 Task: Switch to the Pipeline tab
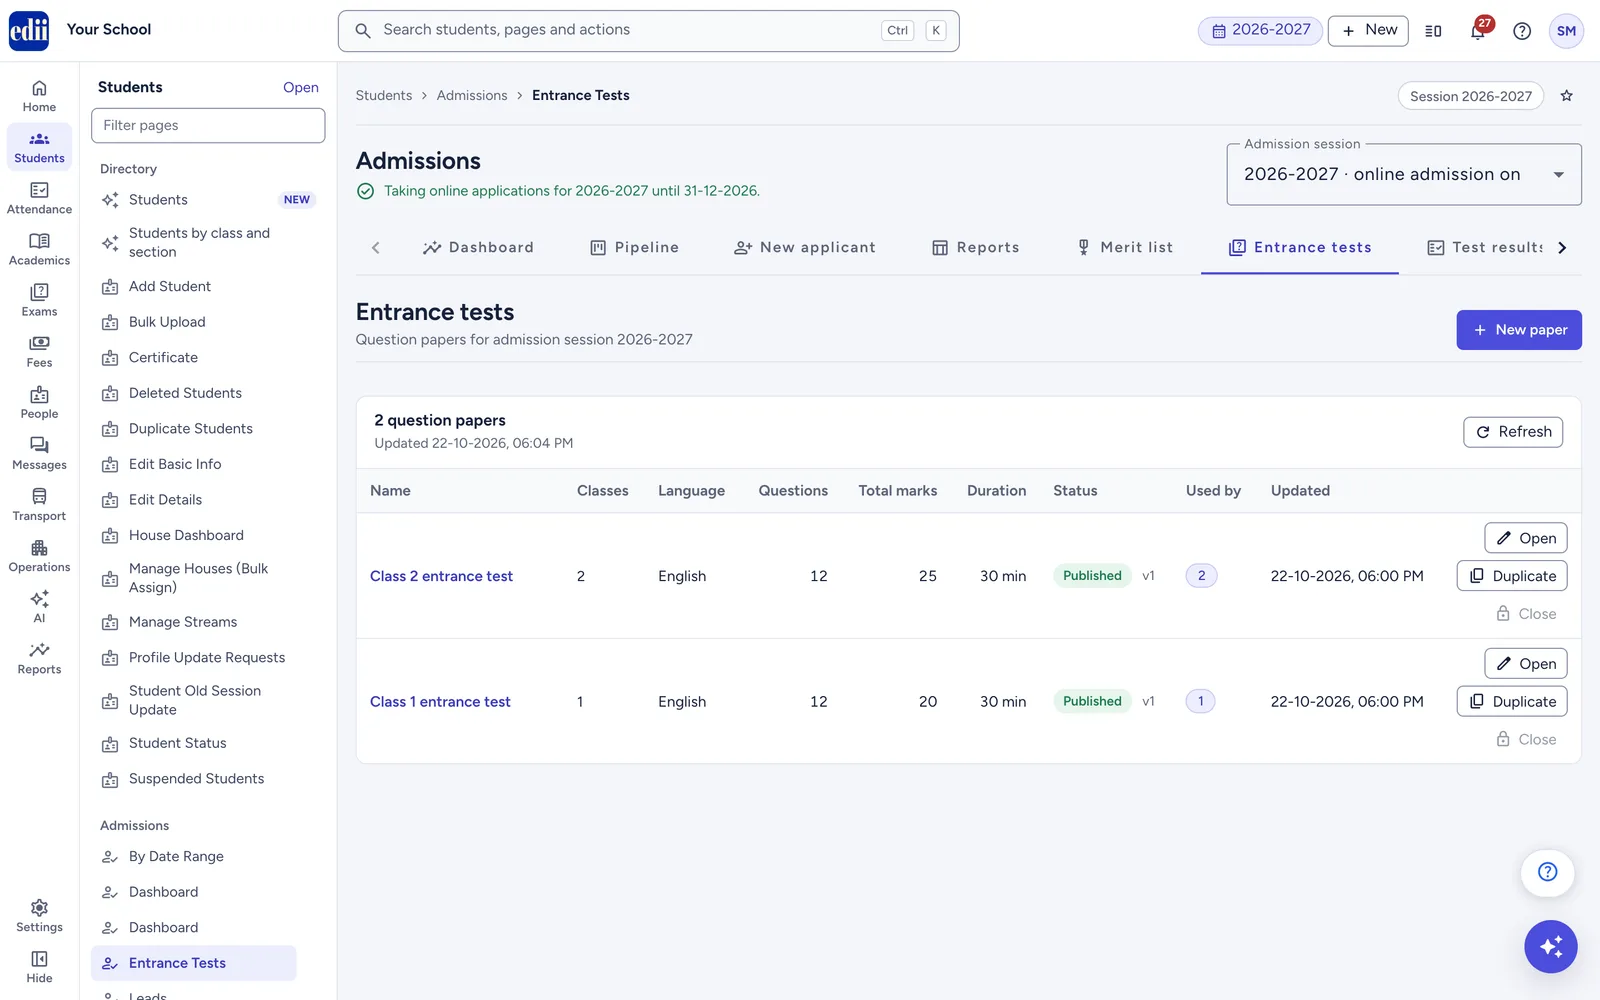tap(634, 247)
